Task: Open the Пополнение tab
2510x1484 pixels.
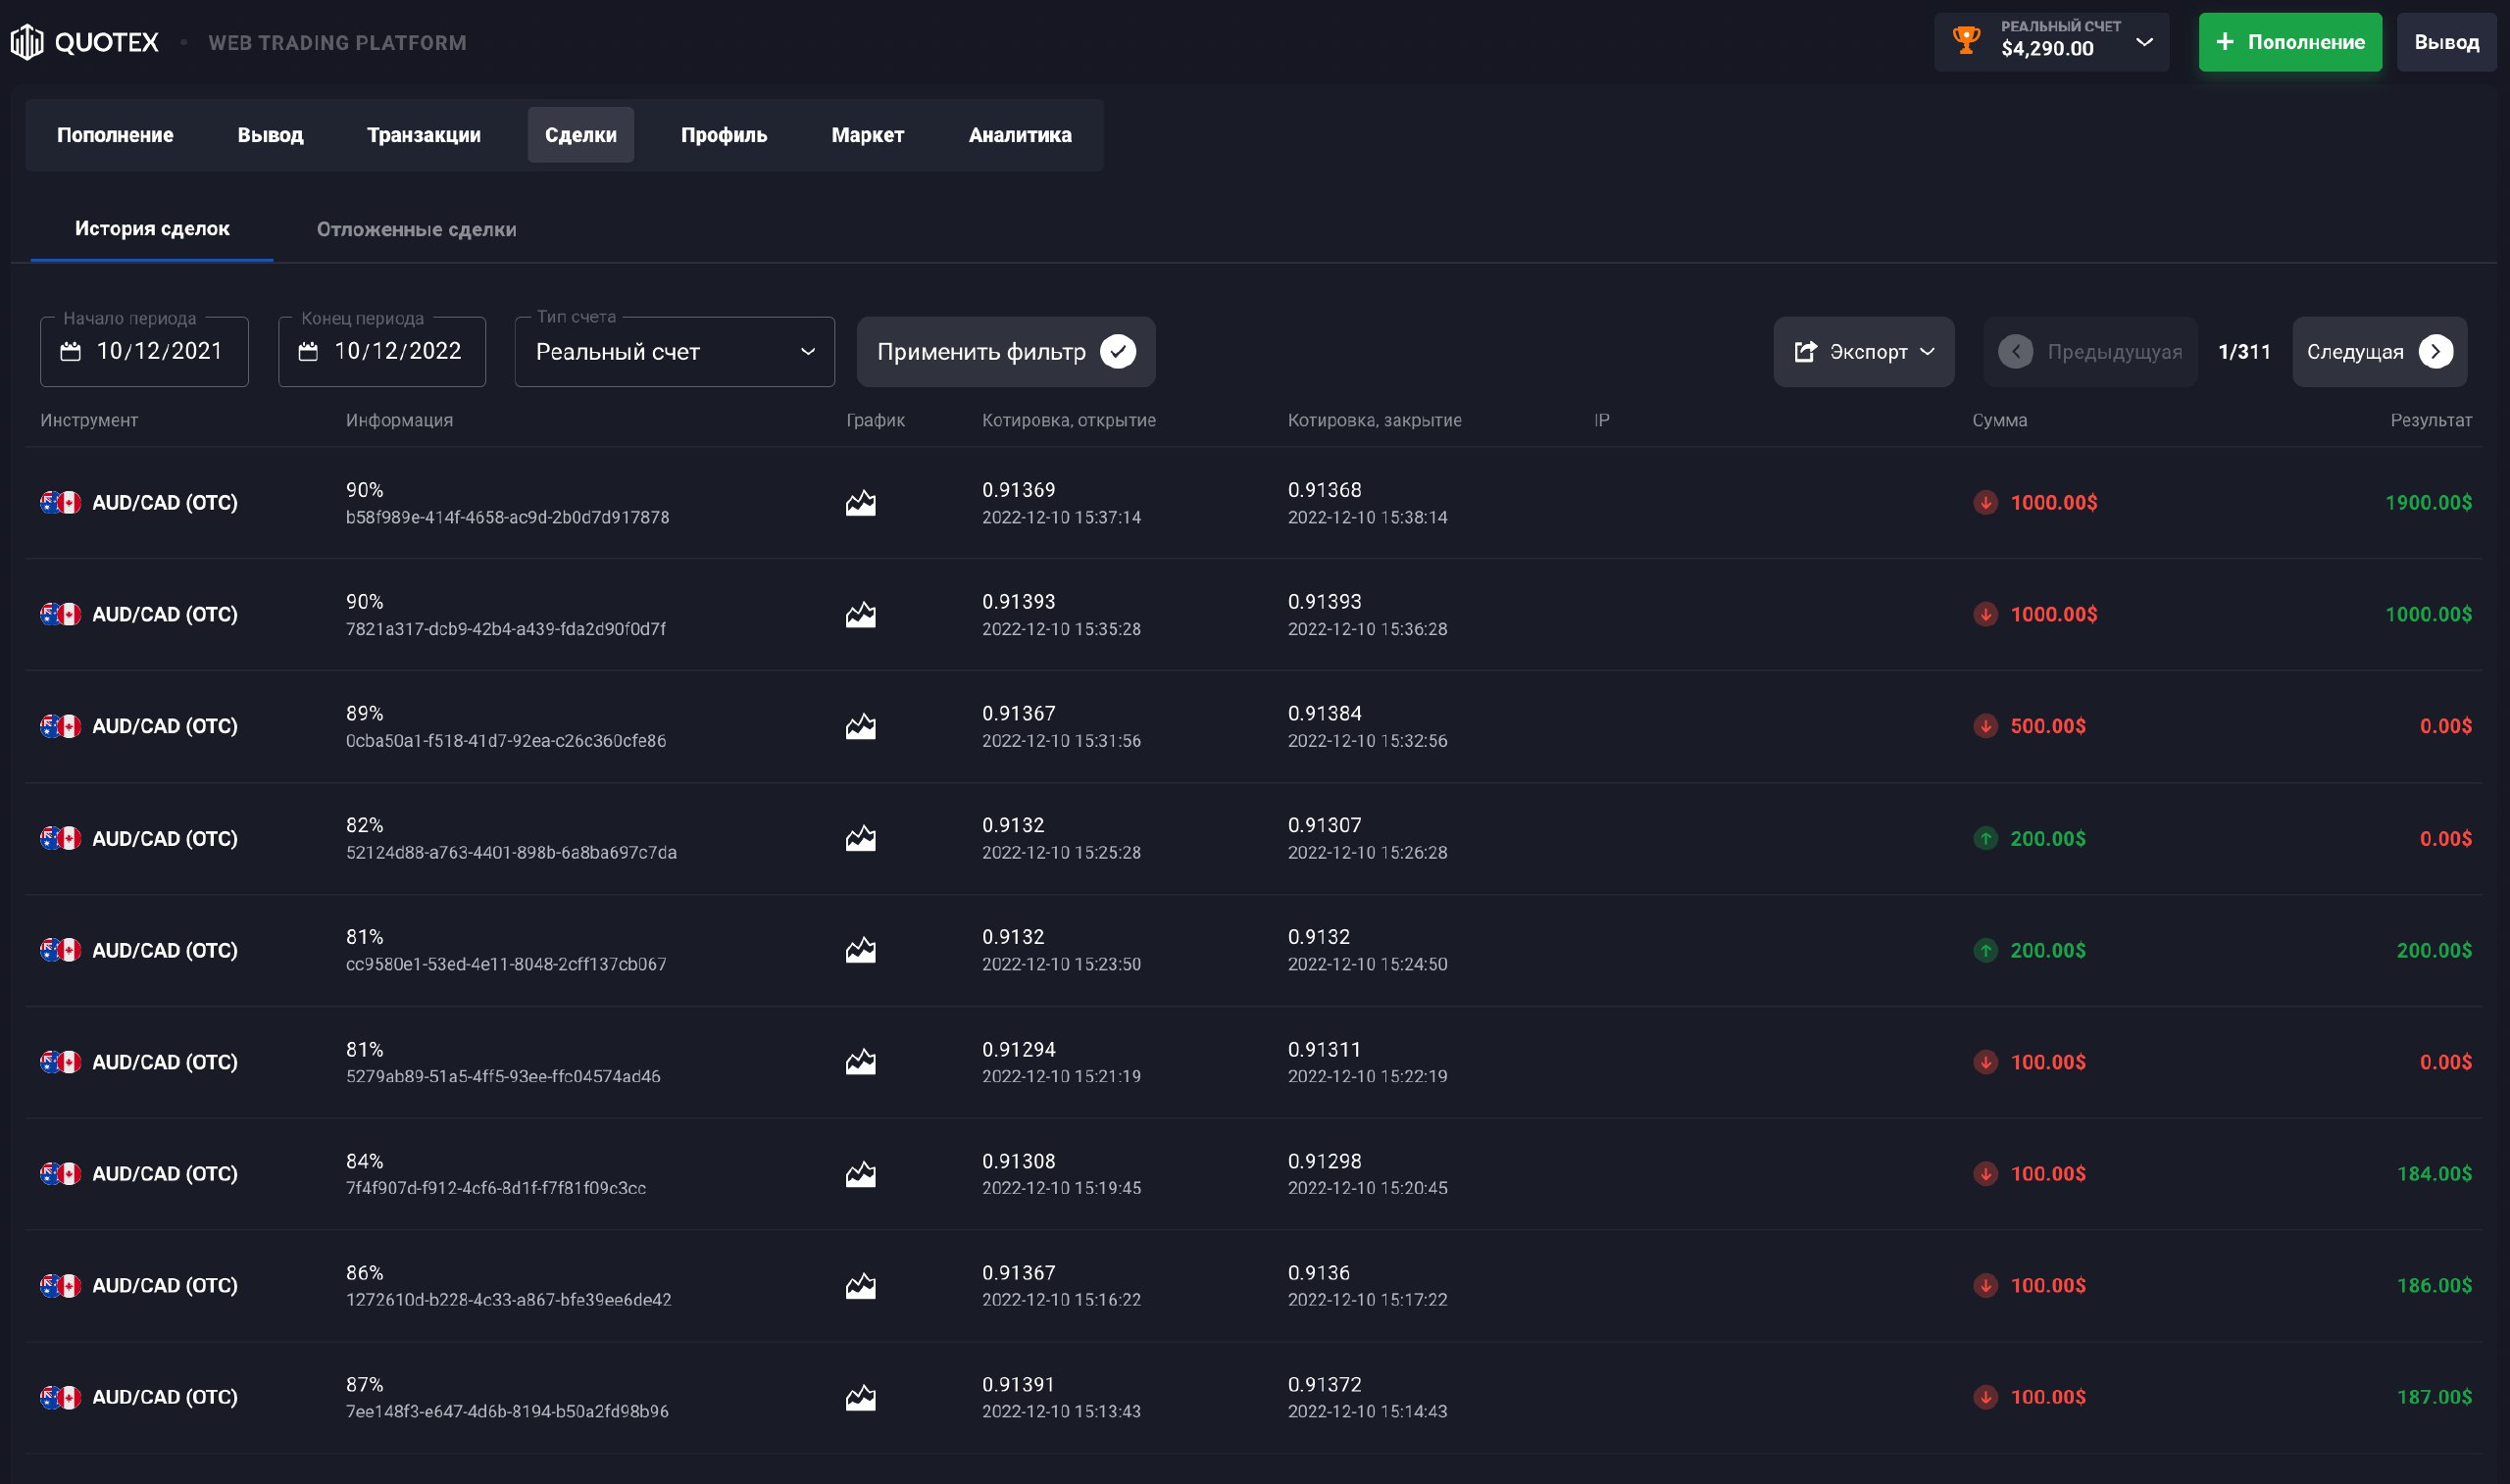Action: tap(115, 135)
